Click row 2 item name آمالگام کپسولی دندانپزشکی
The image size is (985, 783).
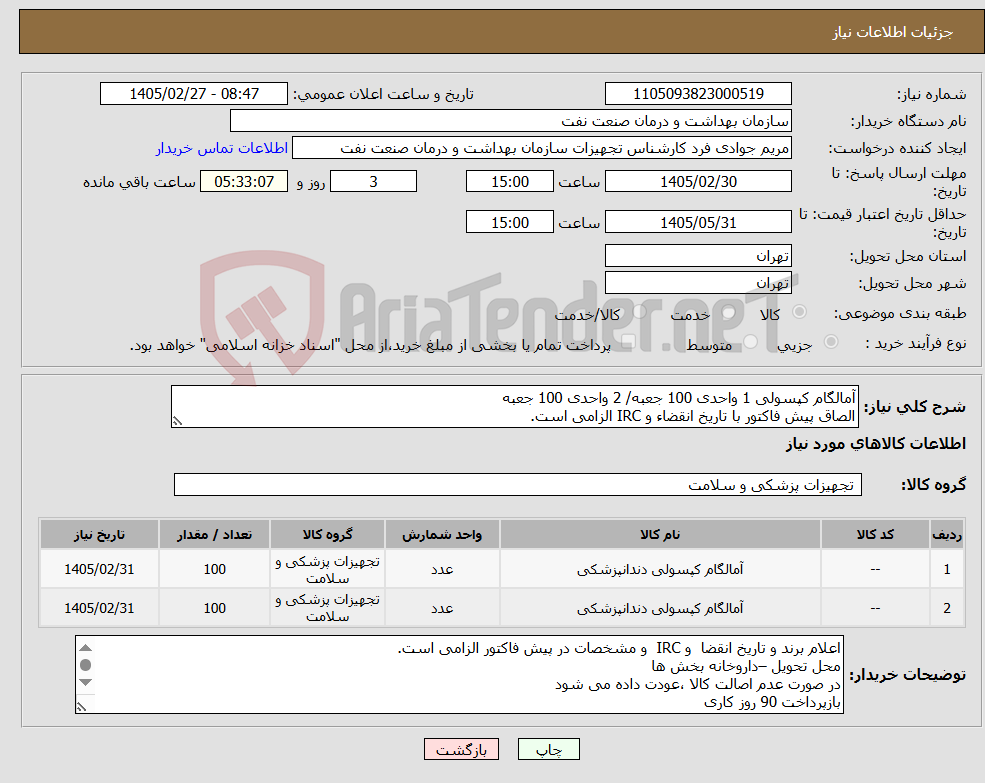click(660, 608)
